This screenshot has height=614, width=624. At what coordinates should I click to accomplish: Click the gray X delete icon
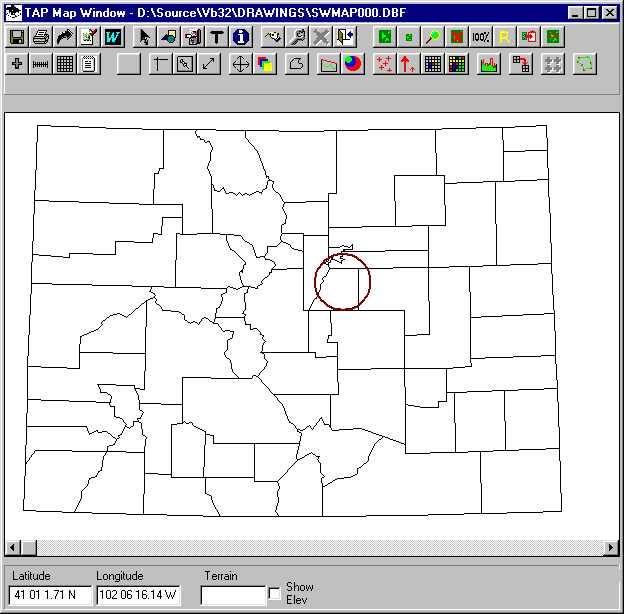click(x=321, y=37)
